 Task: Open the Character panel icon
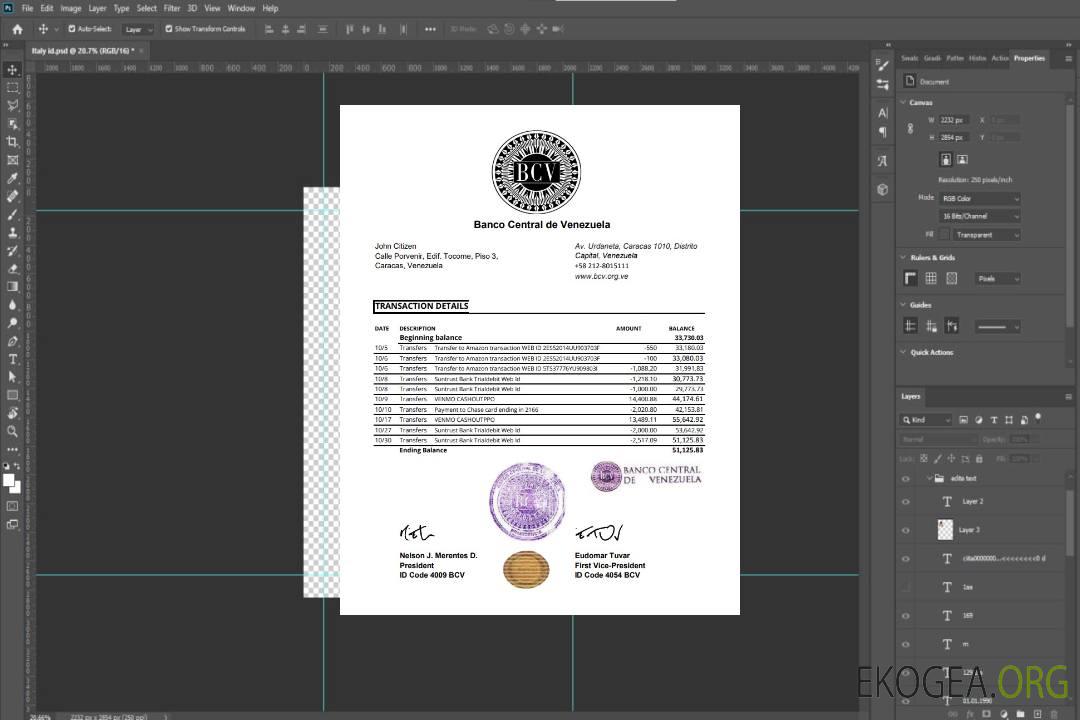pyautogui.click(x=883, y=112)
